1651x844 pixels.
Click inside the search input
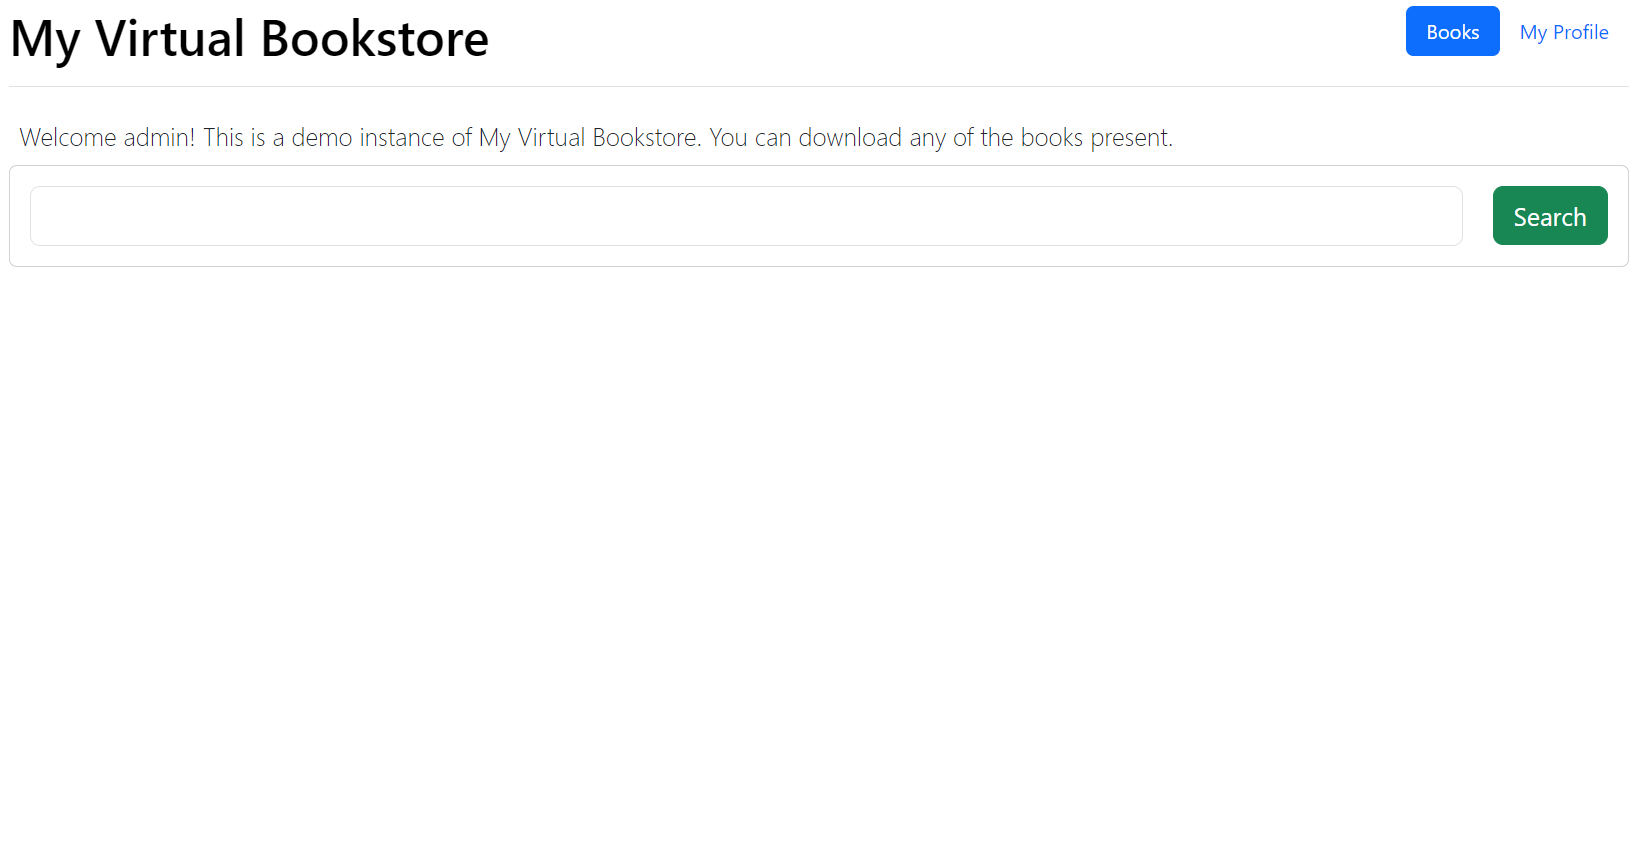(745, 216)
